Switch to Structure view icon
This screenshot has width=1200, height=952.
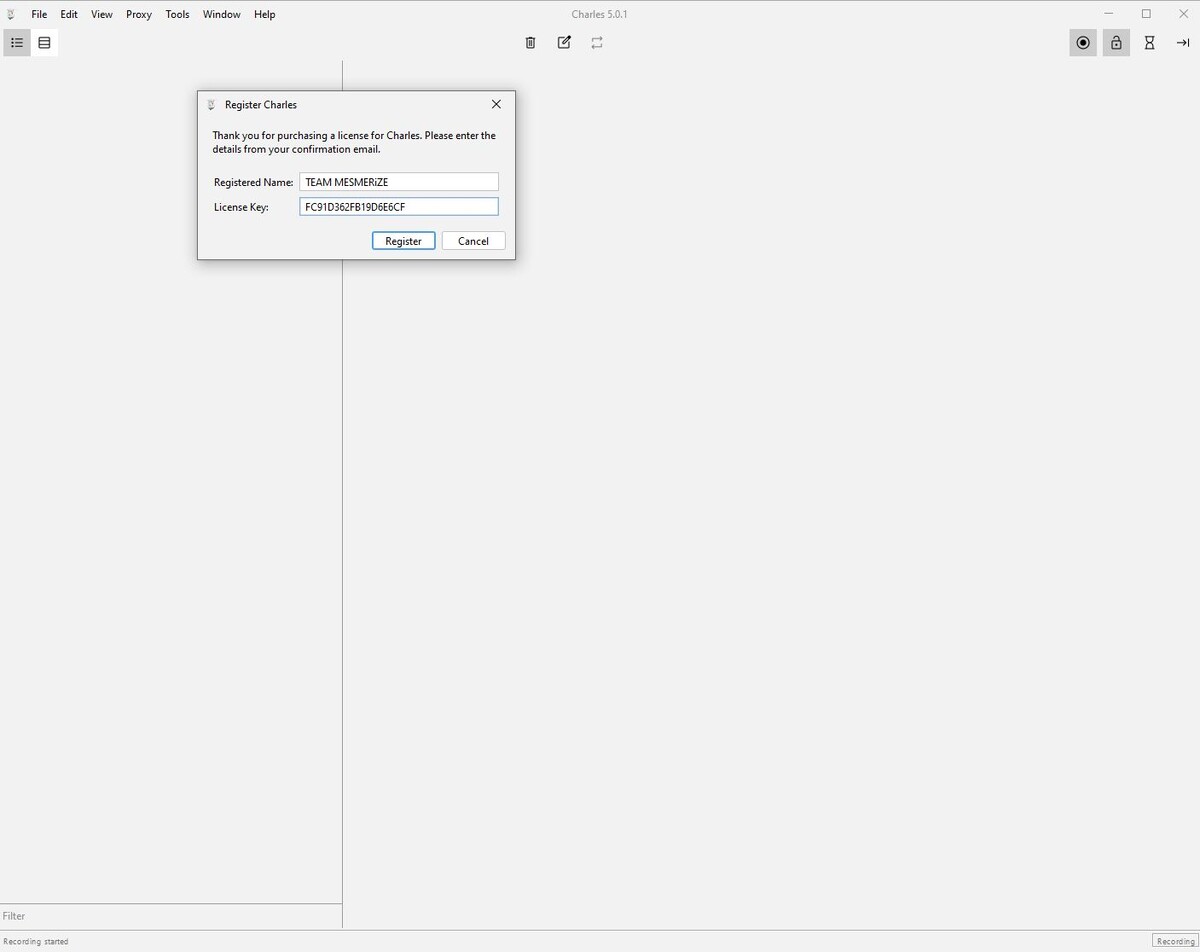click(17, 43)
